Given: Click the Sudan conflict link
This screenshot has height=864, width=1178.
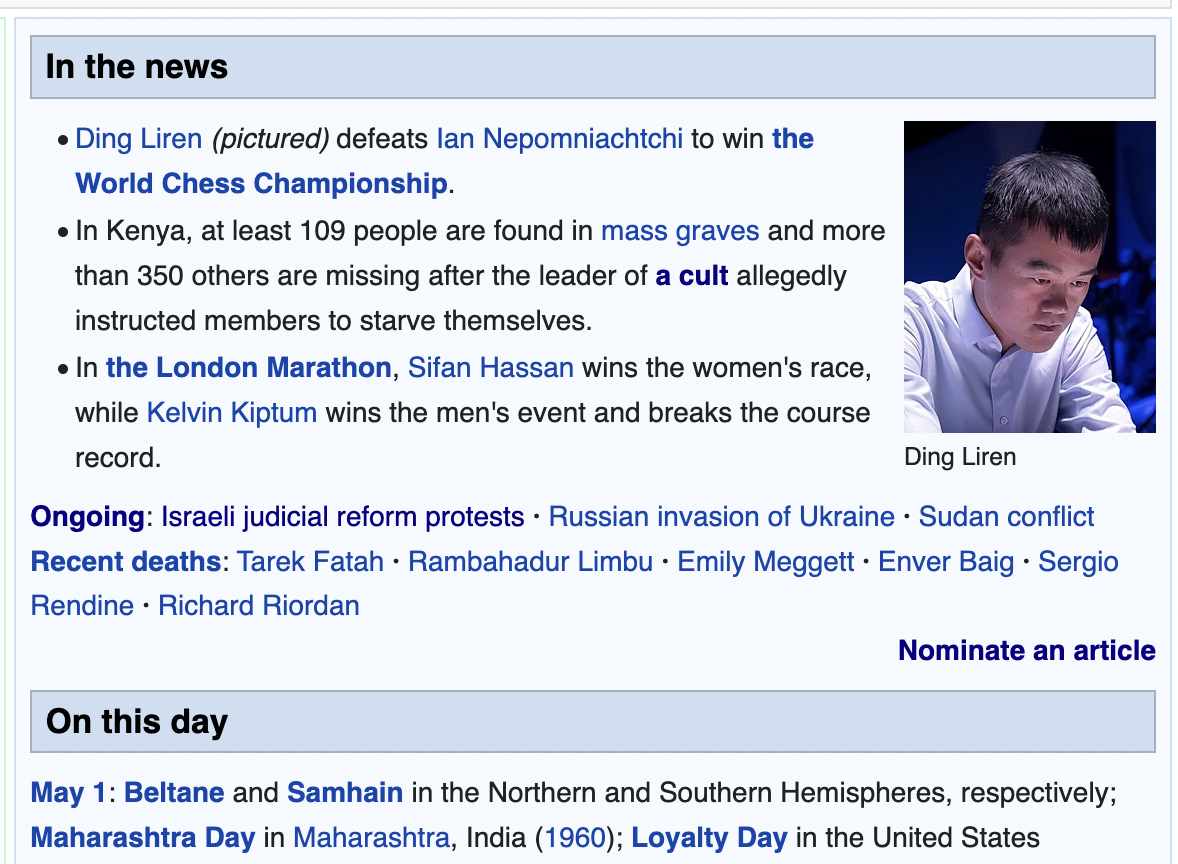Looking at the screenshot, I should 1006,517.
